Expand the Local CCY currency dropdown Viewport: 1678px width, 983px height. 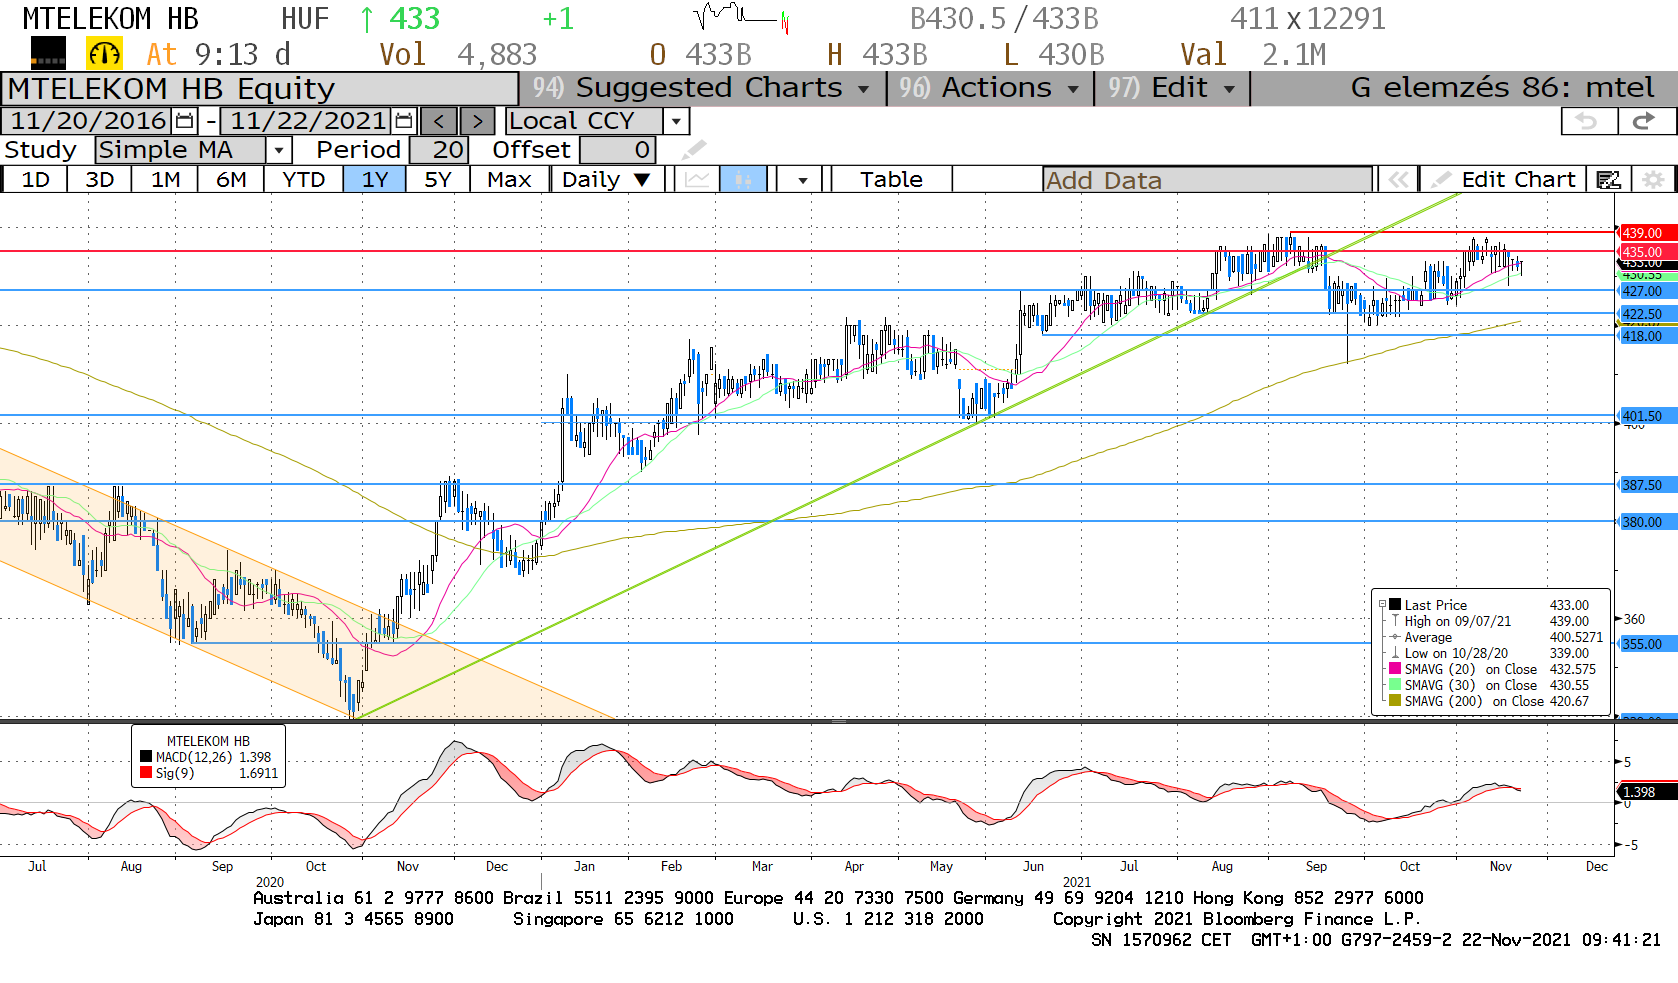click(x=677, y=121)
